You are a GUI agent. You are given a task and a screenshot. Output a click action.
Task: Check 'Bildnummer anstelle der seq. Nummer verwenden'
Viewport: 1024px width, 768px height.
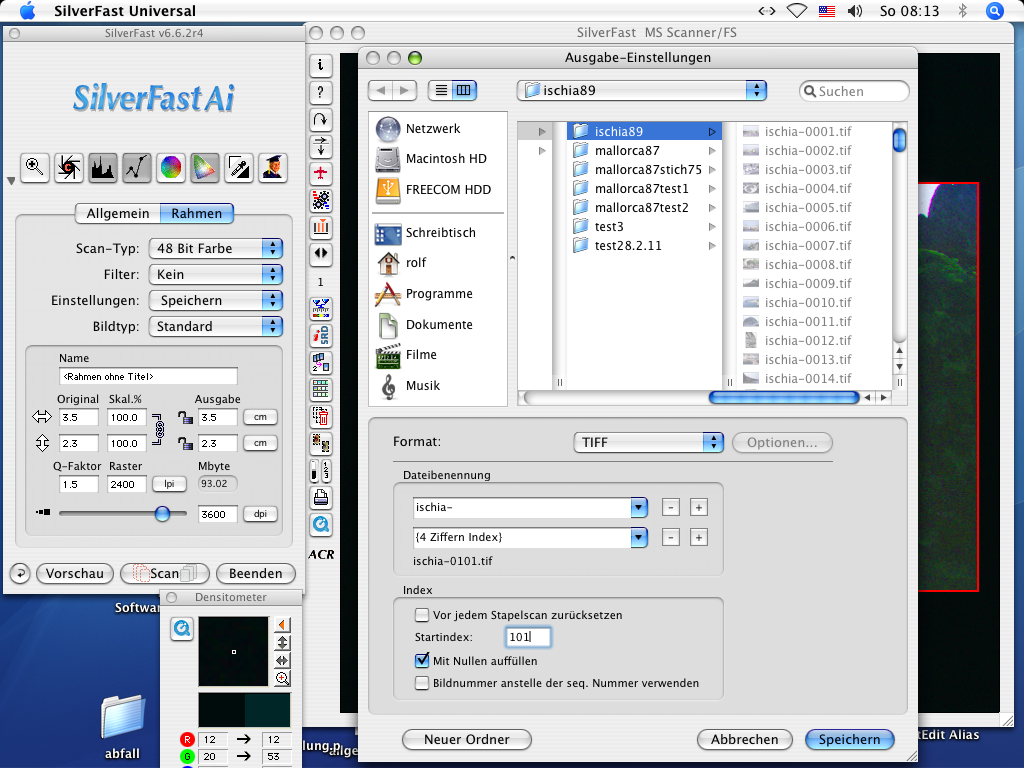(x=422, y=684)
